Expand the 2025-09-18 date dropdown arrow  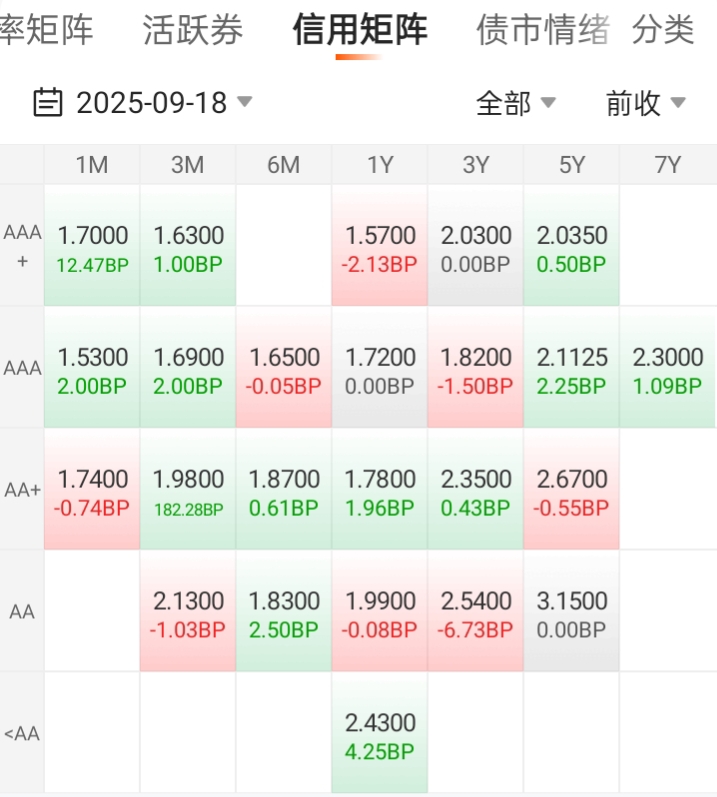click(245, 102)
